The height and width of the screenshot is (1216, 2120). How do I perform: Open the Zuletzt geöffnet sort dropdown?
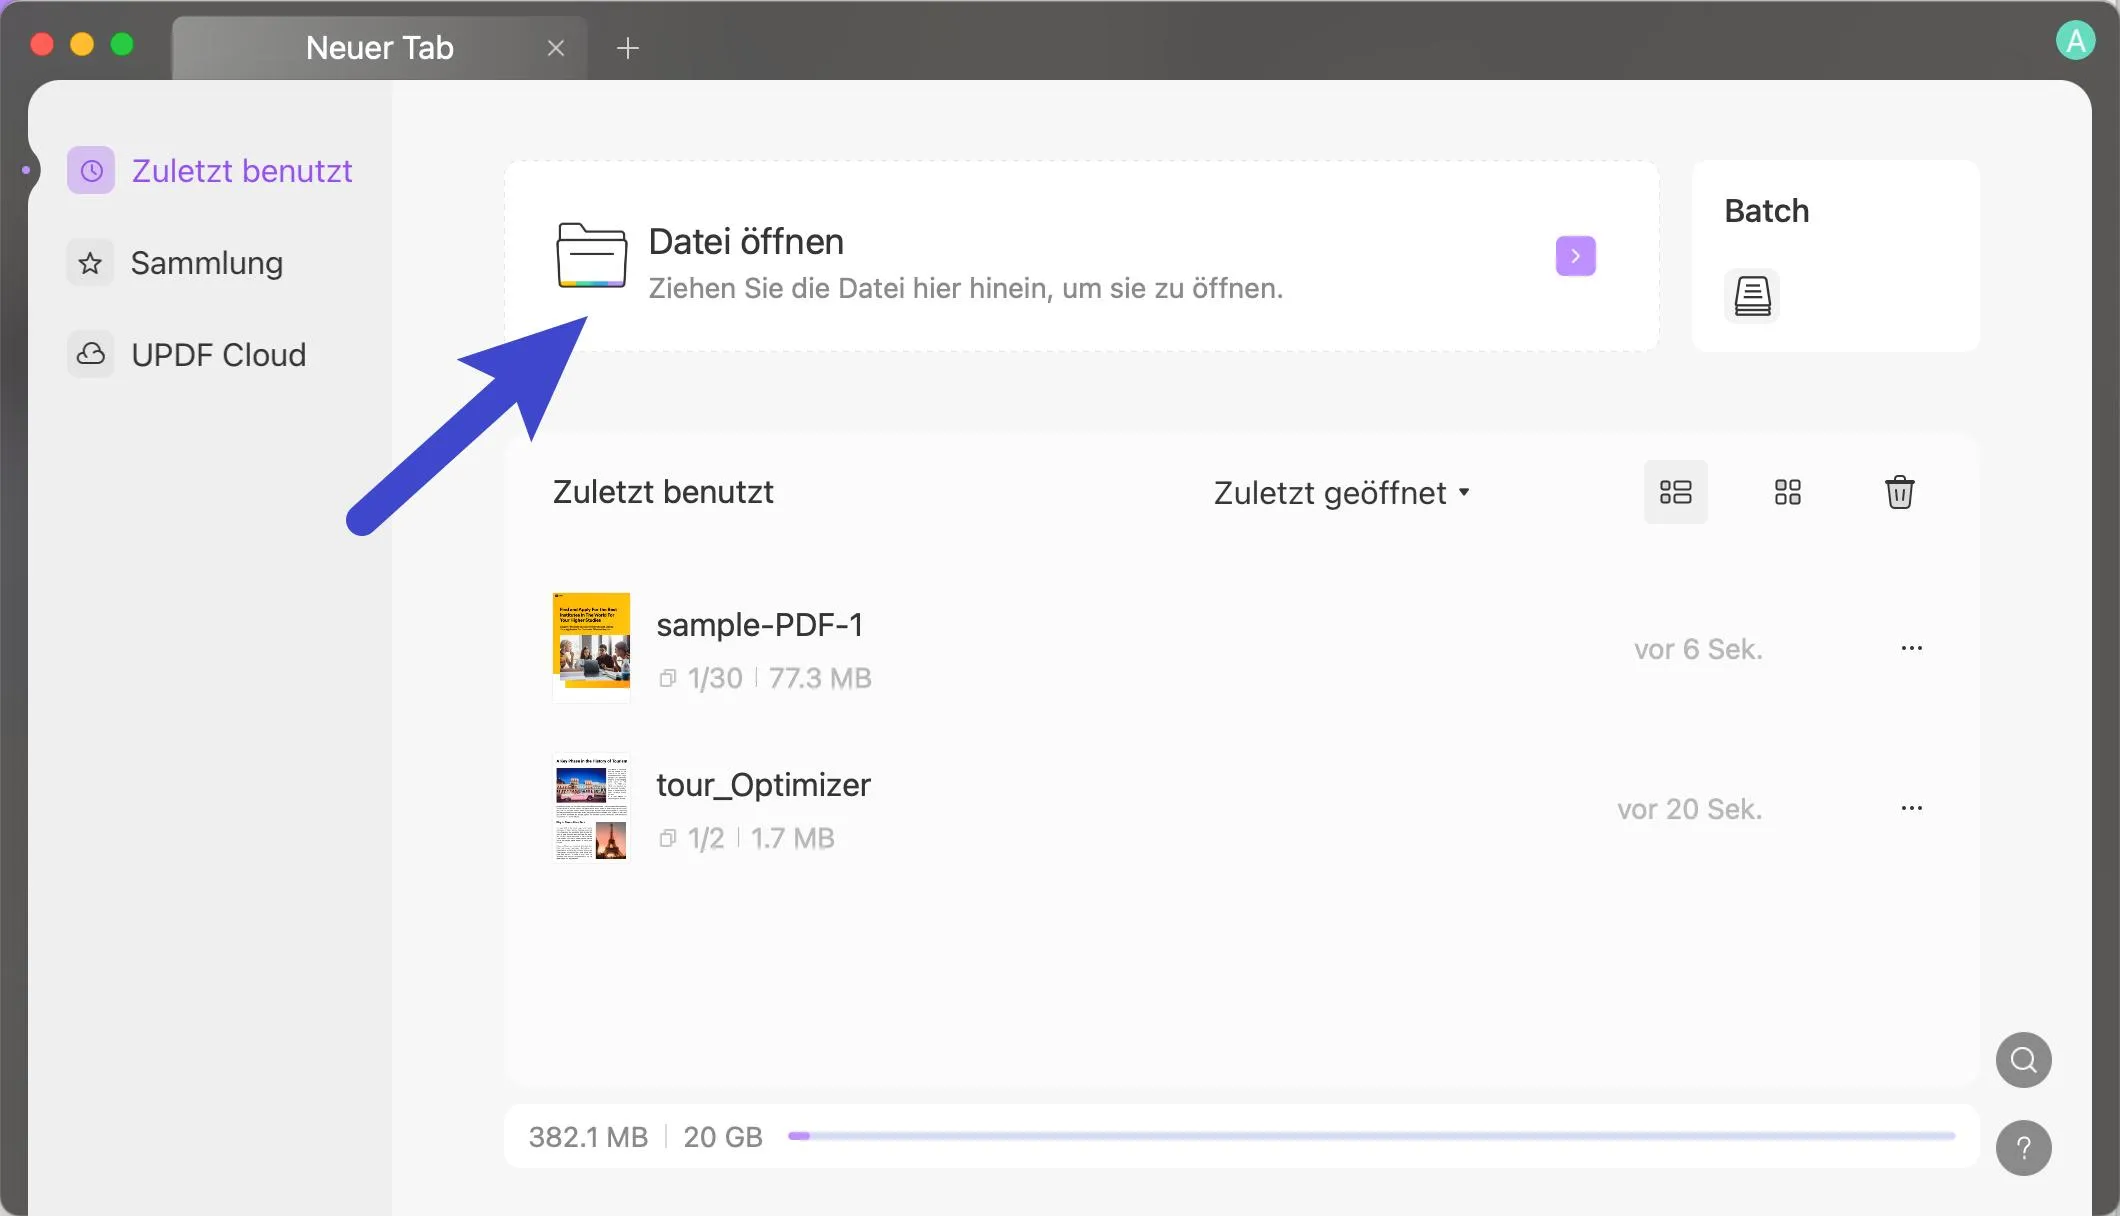1341,492
